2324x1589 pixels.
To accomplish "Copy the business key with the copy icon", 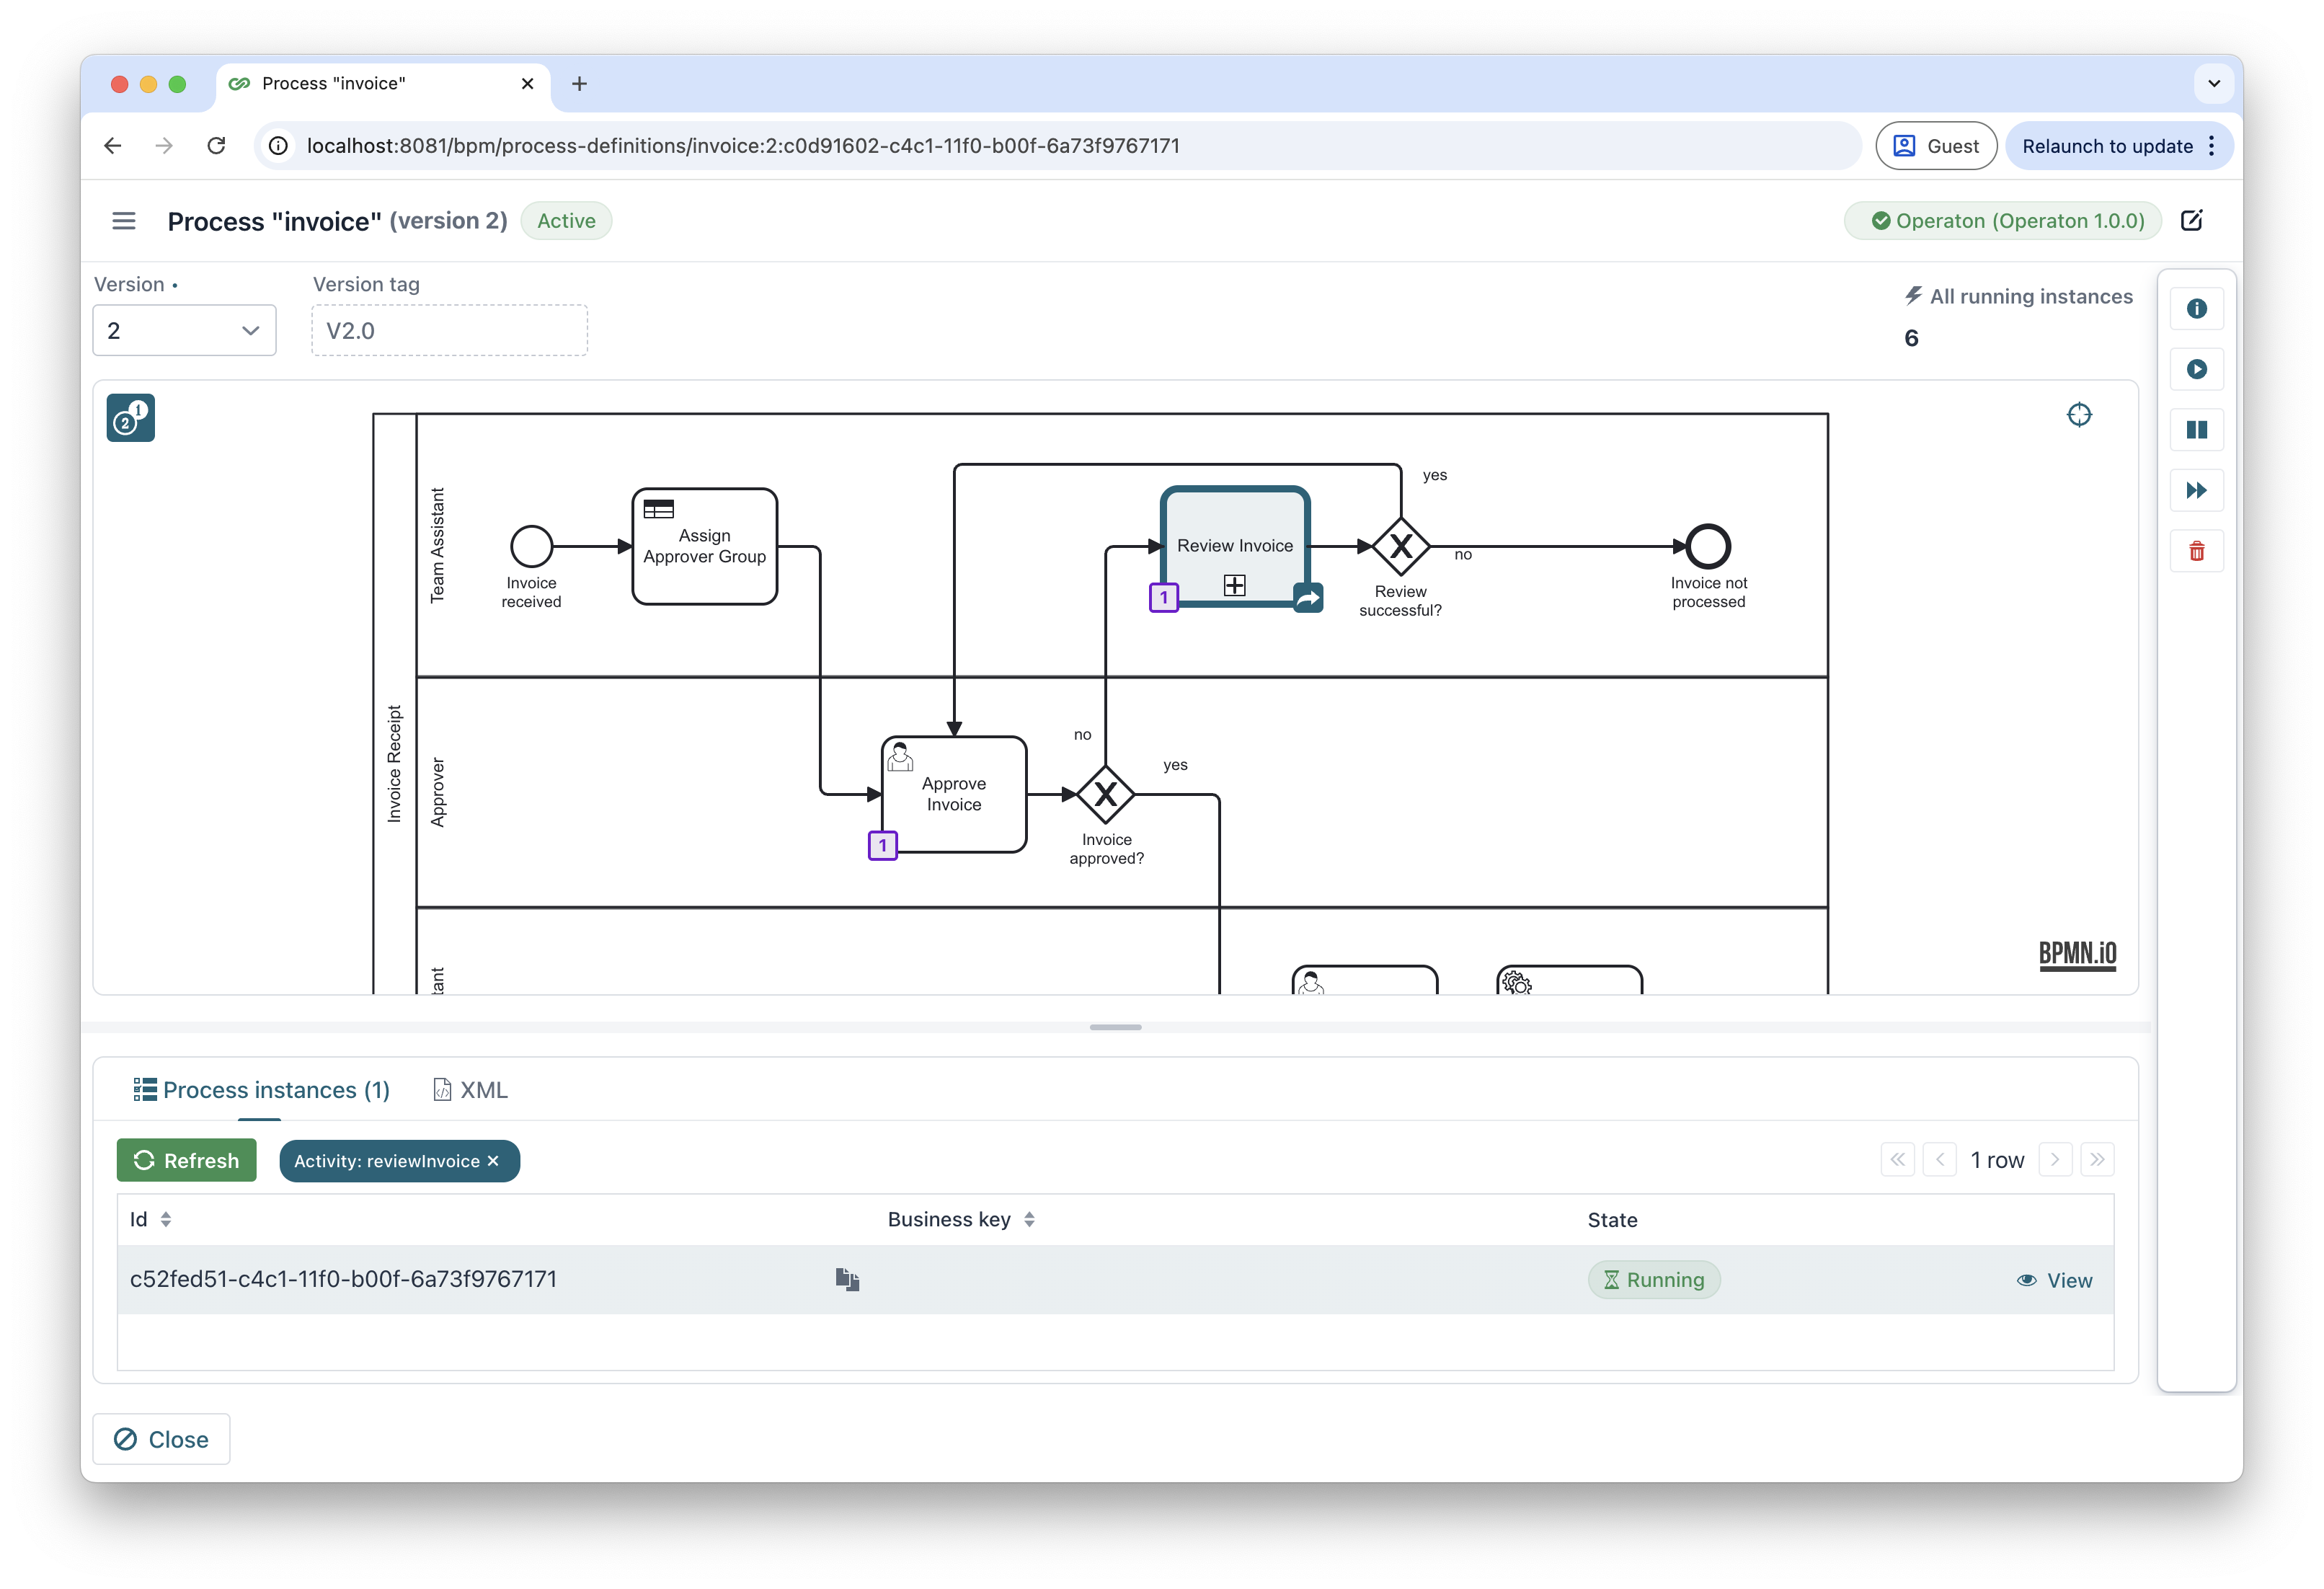I will coord(848,1280).
